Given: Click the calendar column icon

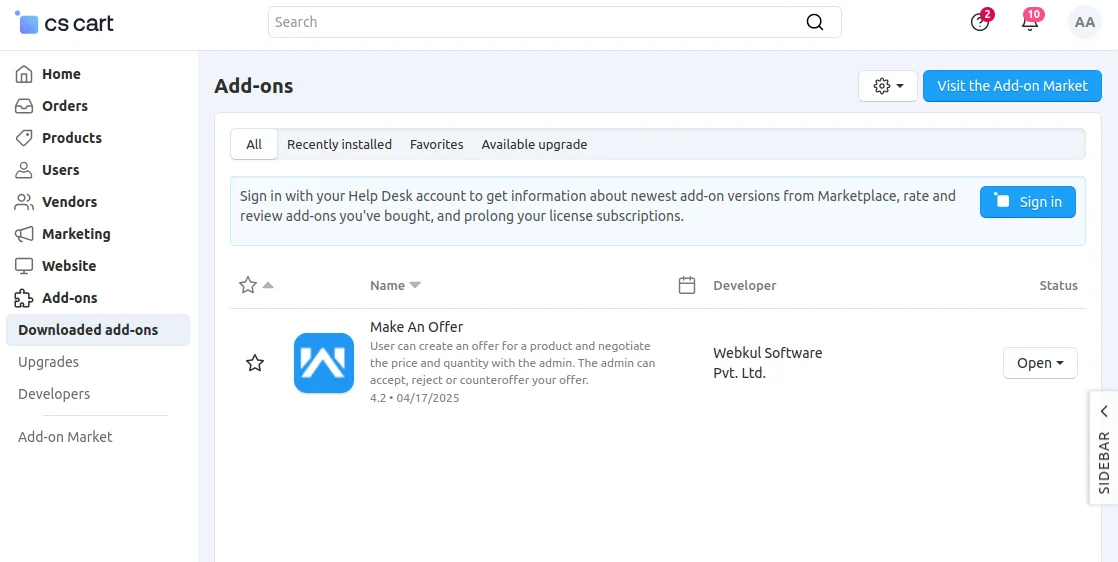Looking at the screenshot, I should click(x=687, y=285).
